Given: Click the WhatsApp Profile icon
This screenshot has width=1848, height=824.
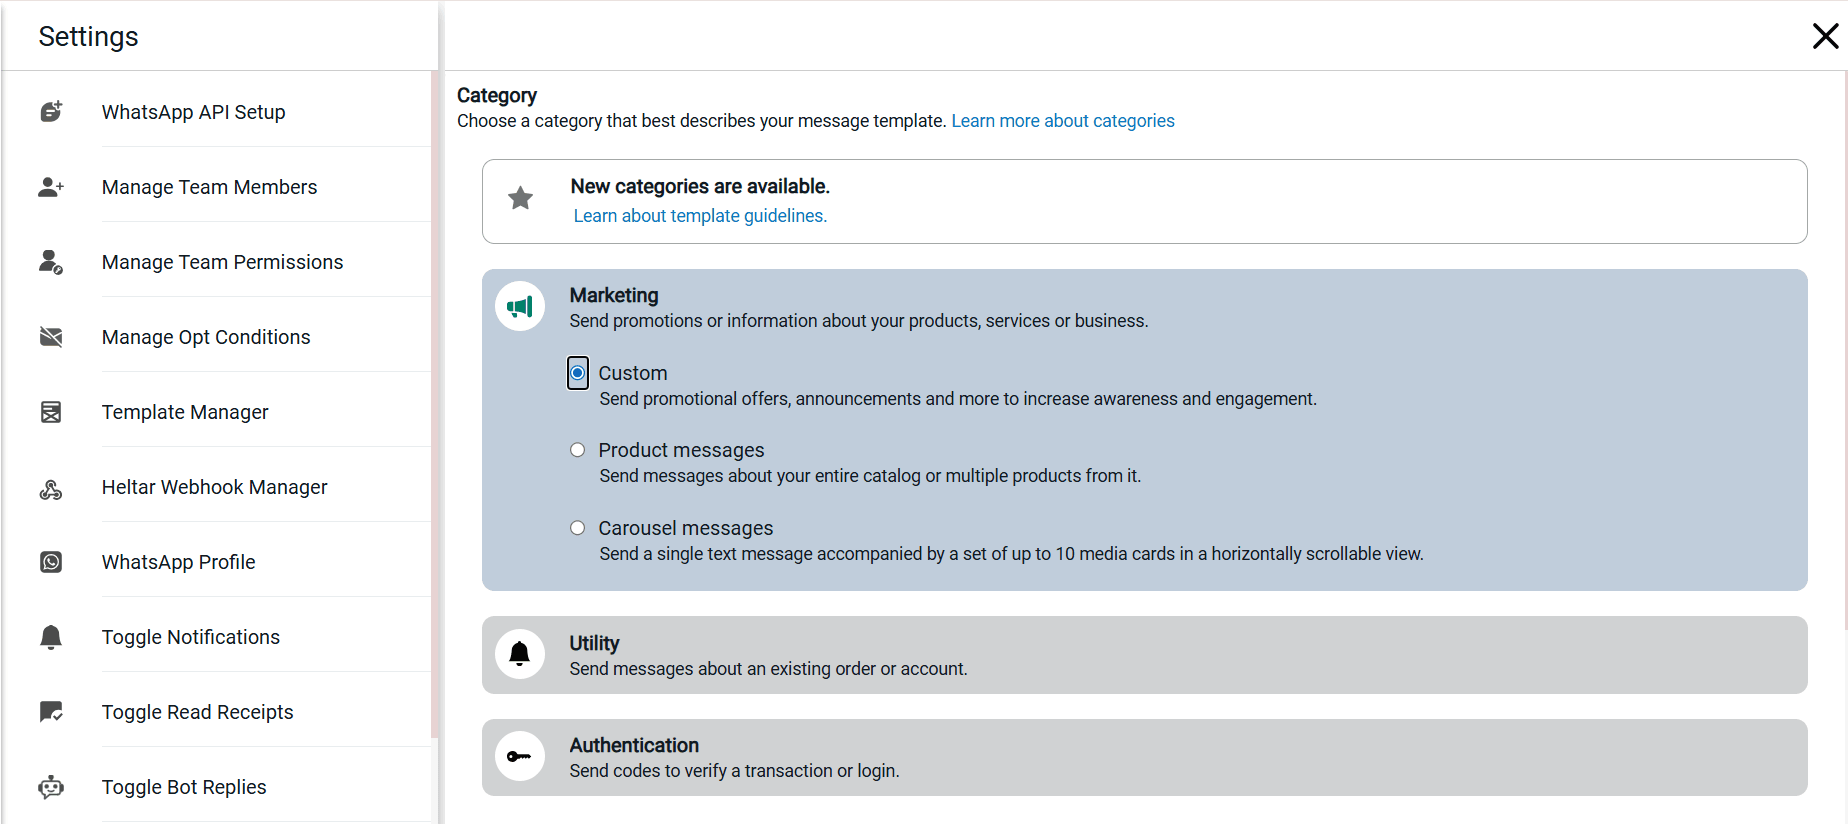Looking at the screenshot, I should [51, 562].
